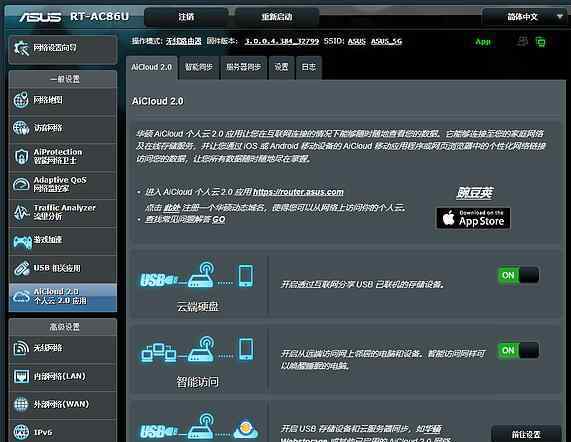Open the https://router.asus.com link
The height and width of the screenshot is (442, 571).
[x=298, y=192]
